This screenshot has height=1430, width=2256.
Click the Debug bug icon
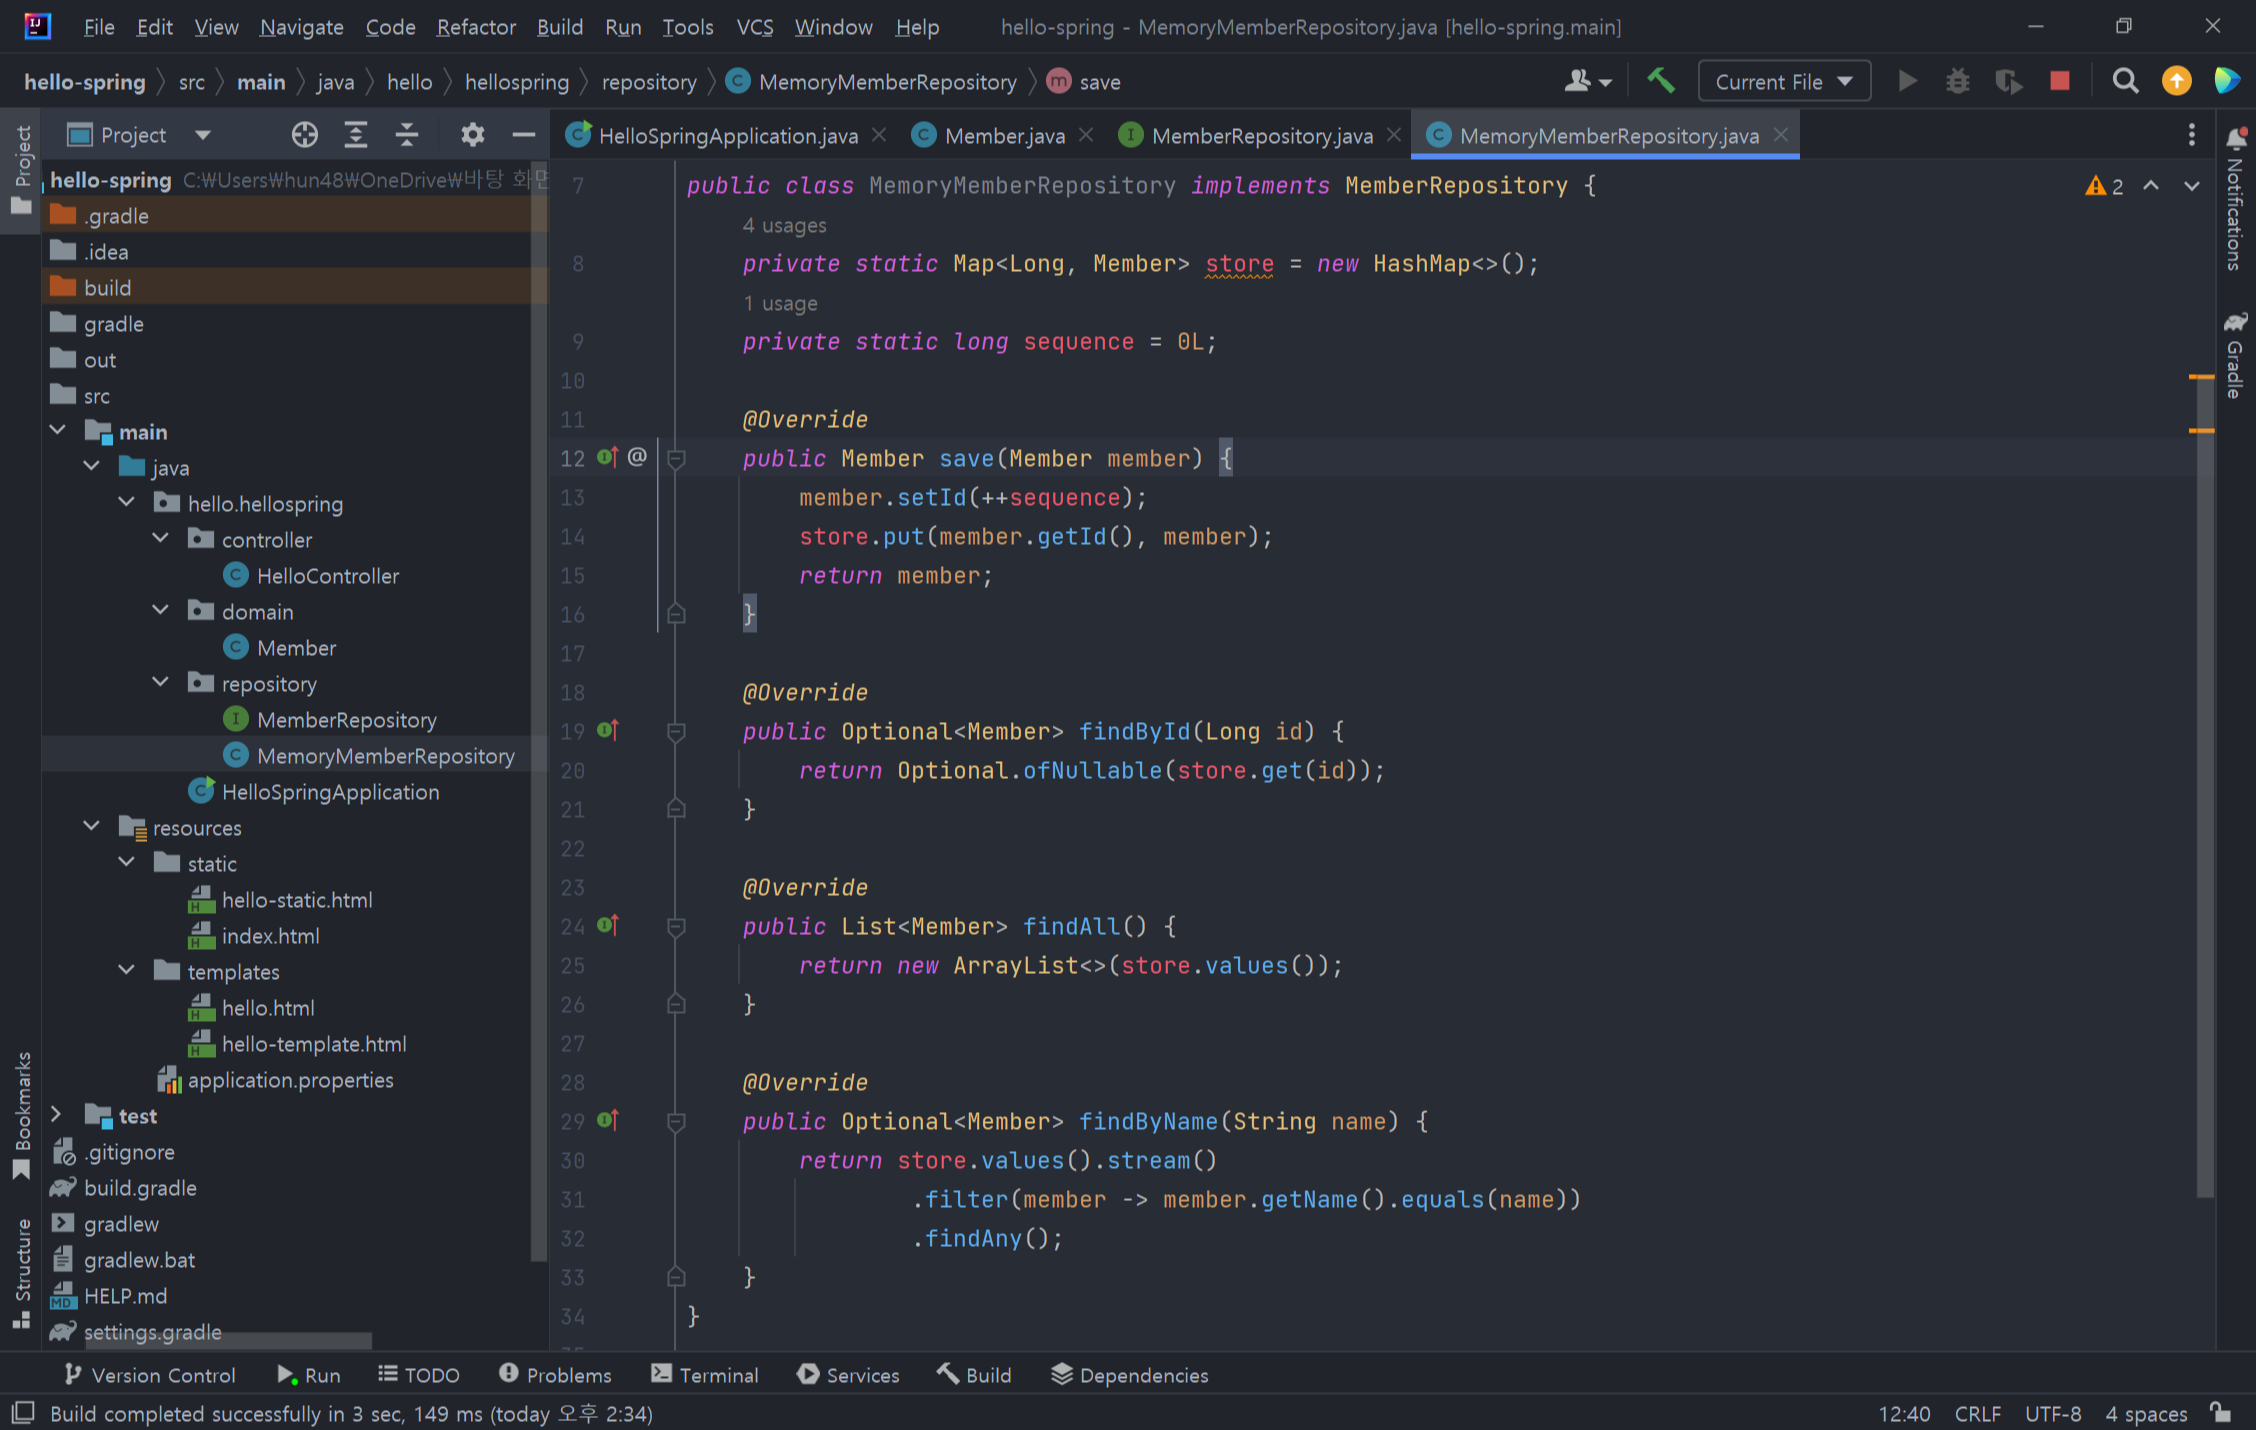point(1957,81)
